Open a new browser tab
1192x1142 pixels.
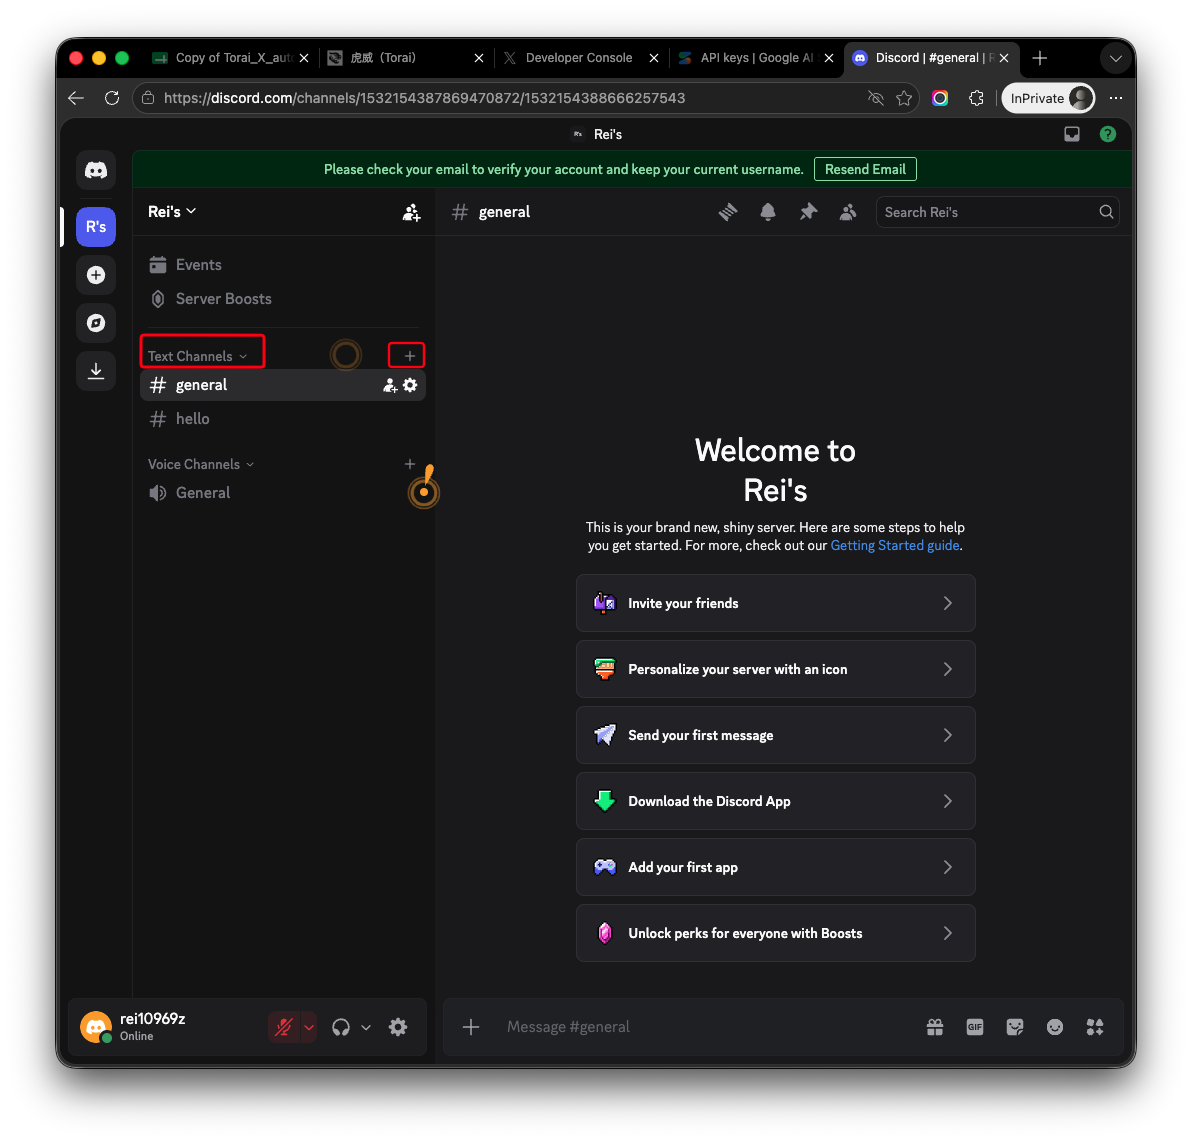click(x=1040, y=58)
